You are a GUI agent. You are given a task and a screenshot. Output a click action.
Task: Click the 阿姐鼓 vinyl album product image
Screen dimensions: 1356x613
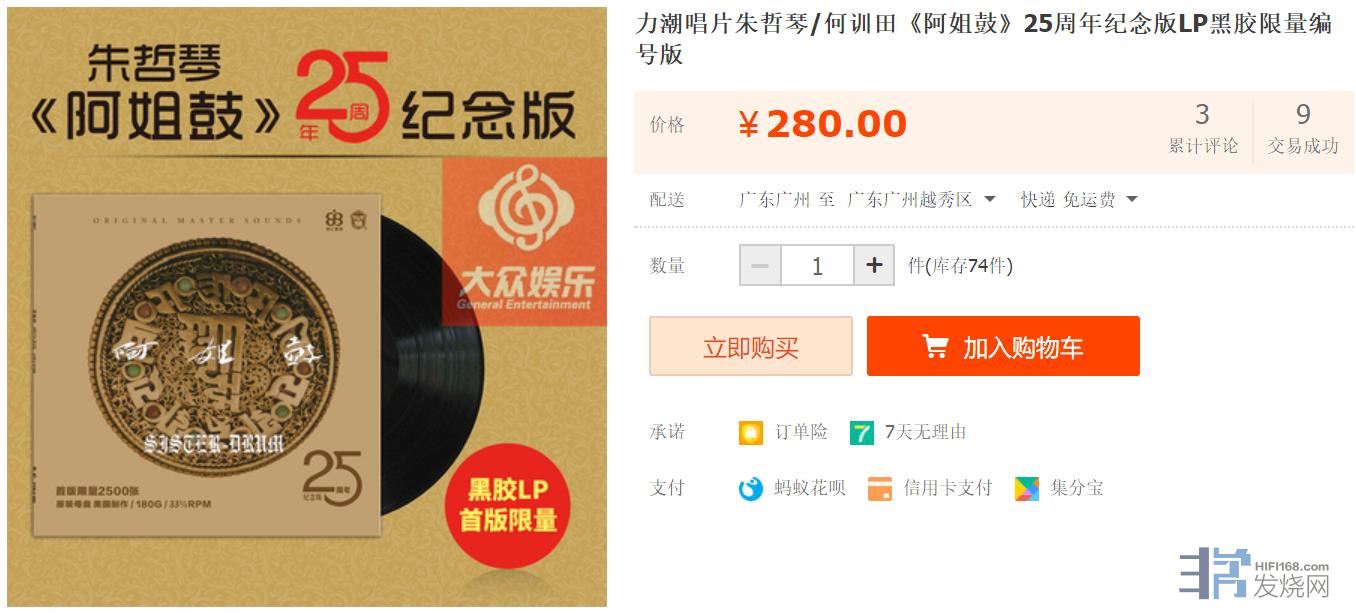click(307, 307)
